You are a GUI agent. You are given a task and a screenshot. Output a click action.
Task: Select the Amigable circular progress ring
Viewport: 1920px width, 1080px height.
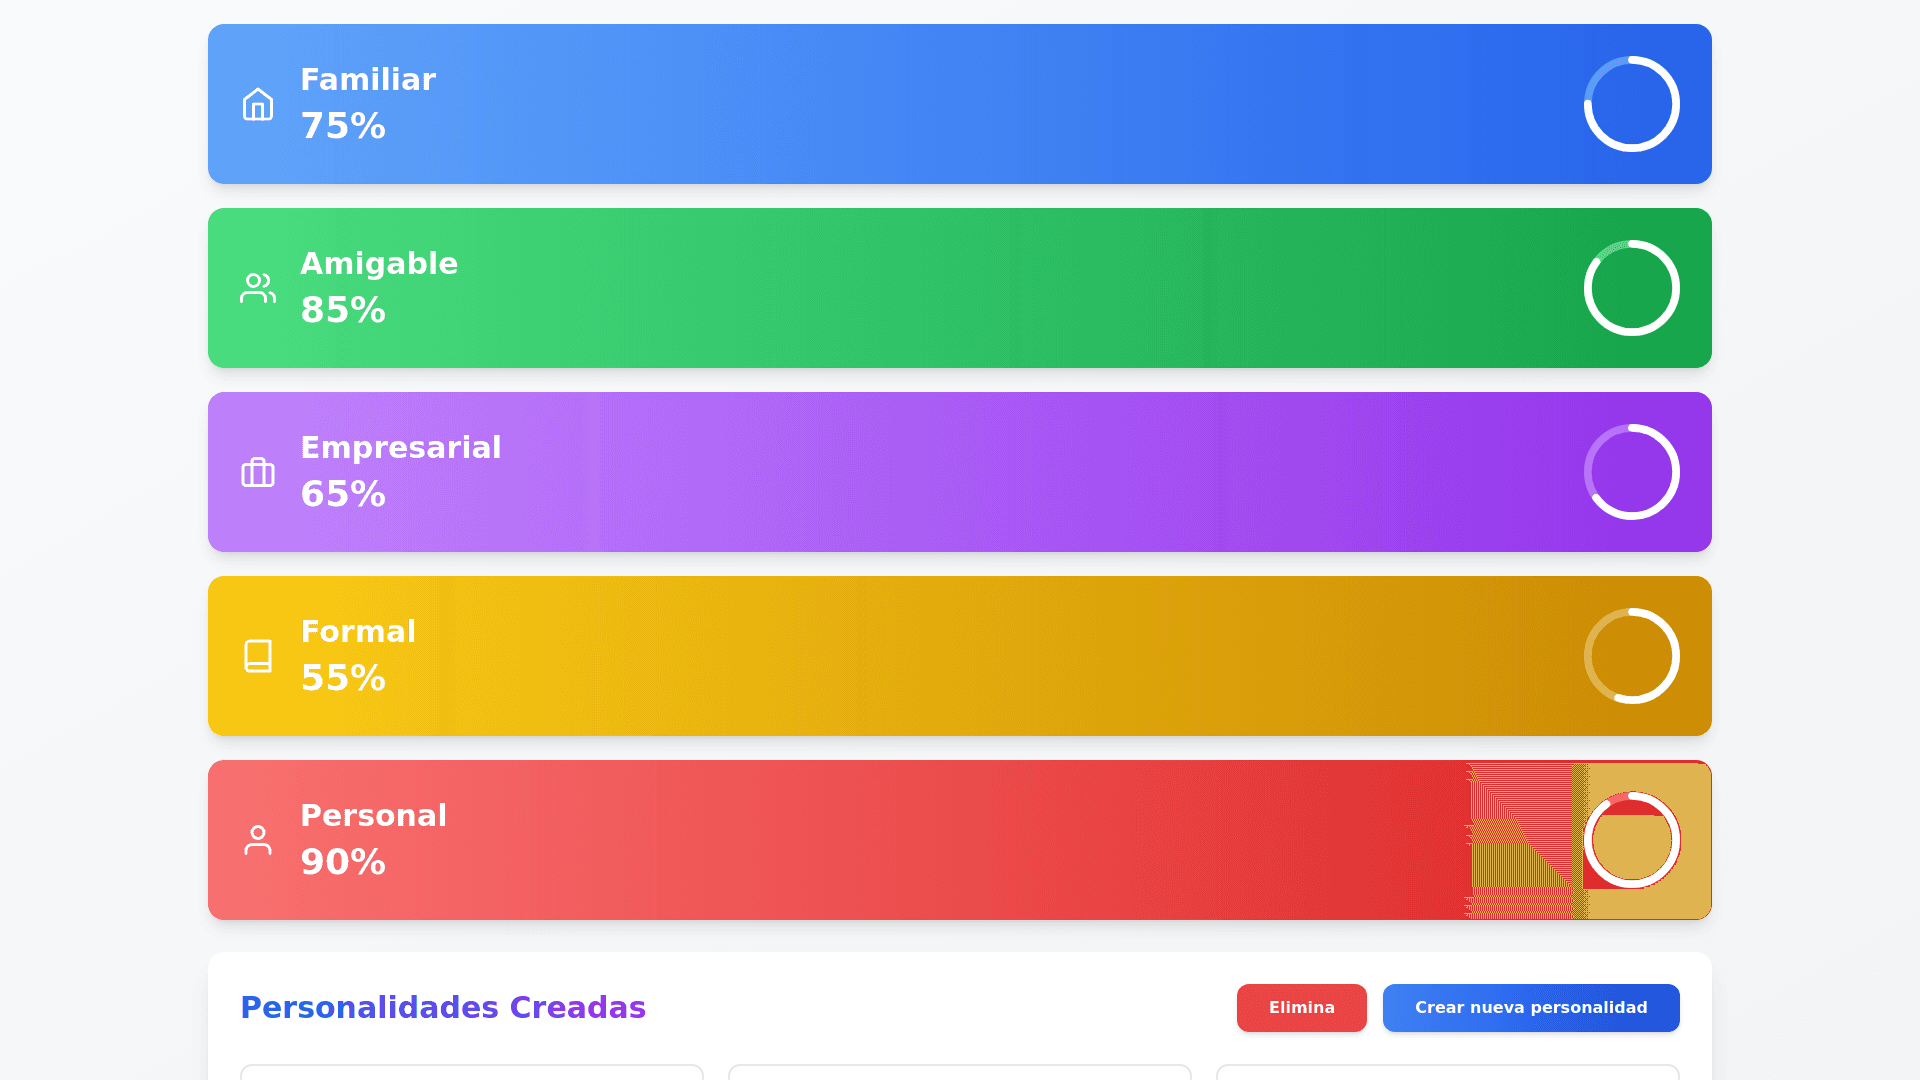1631,288
